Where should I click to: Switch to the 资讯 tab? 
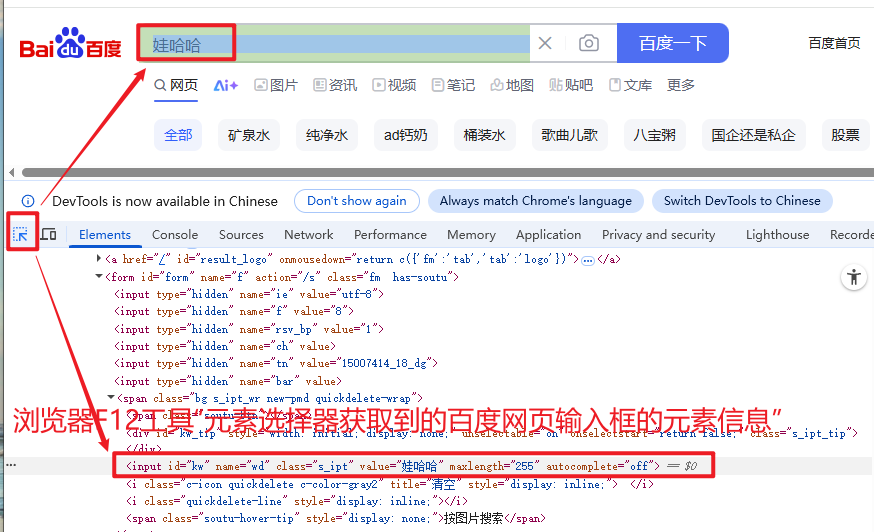(335, 85)
